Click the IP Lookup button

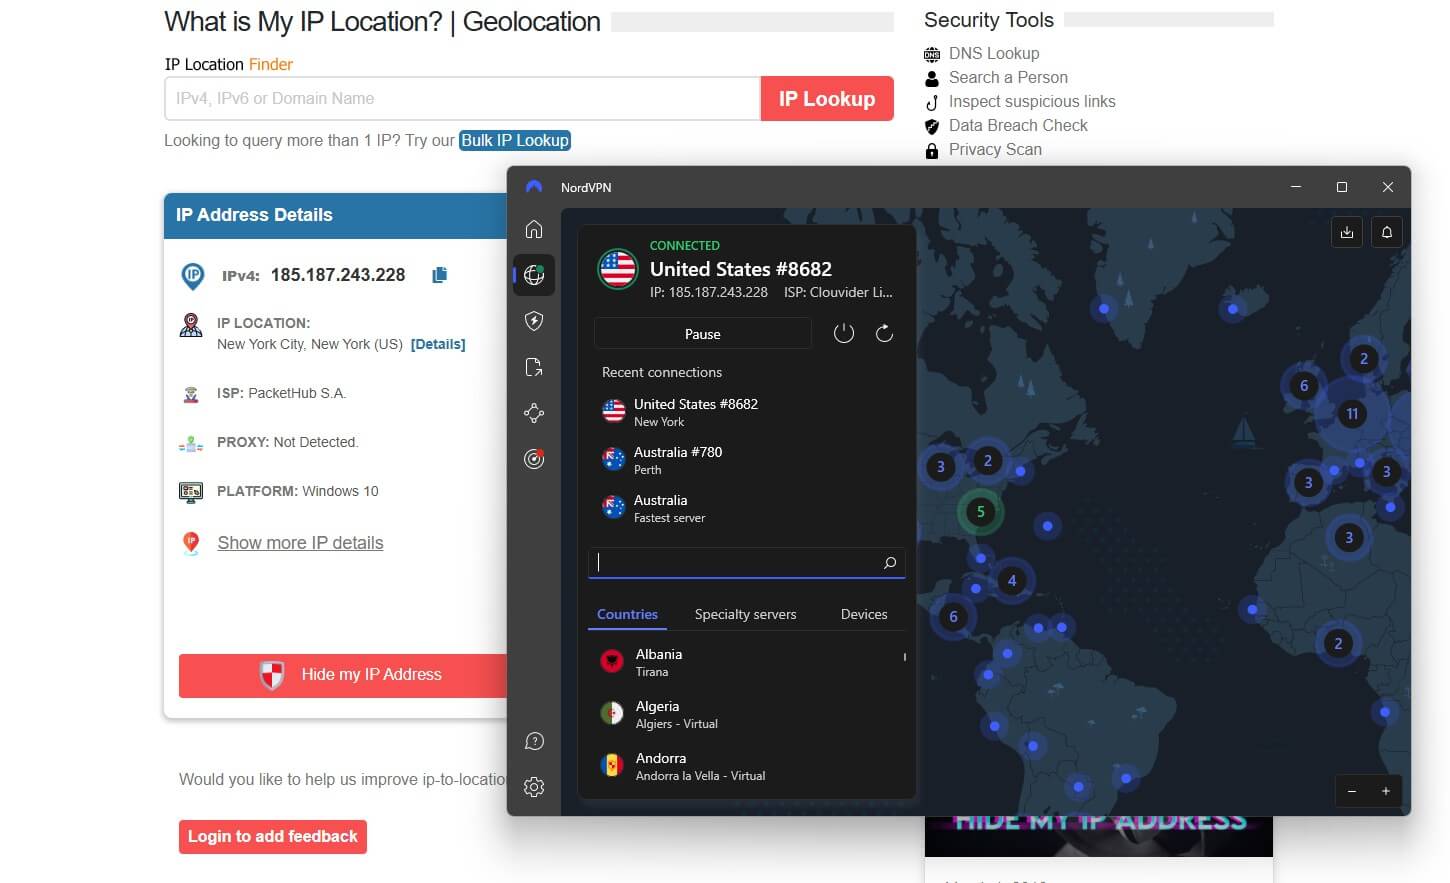pyautogui.click(x=827, y=98)
